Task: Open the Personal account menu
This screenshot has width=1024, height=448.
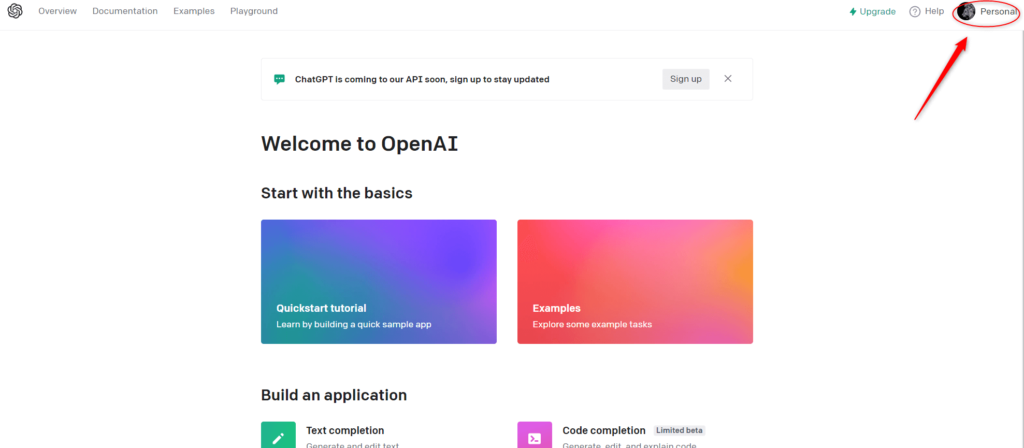Action: tap(987, 12)
